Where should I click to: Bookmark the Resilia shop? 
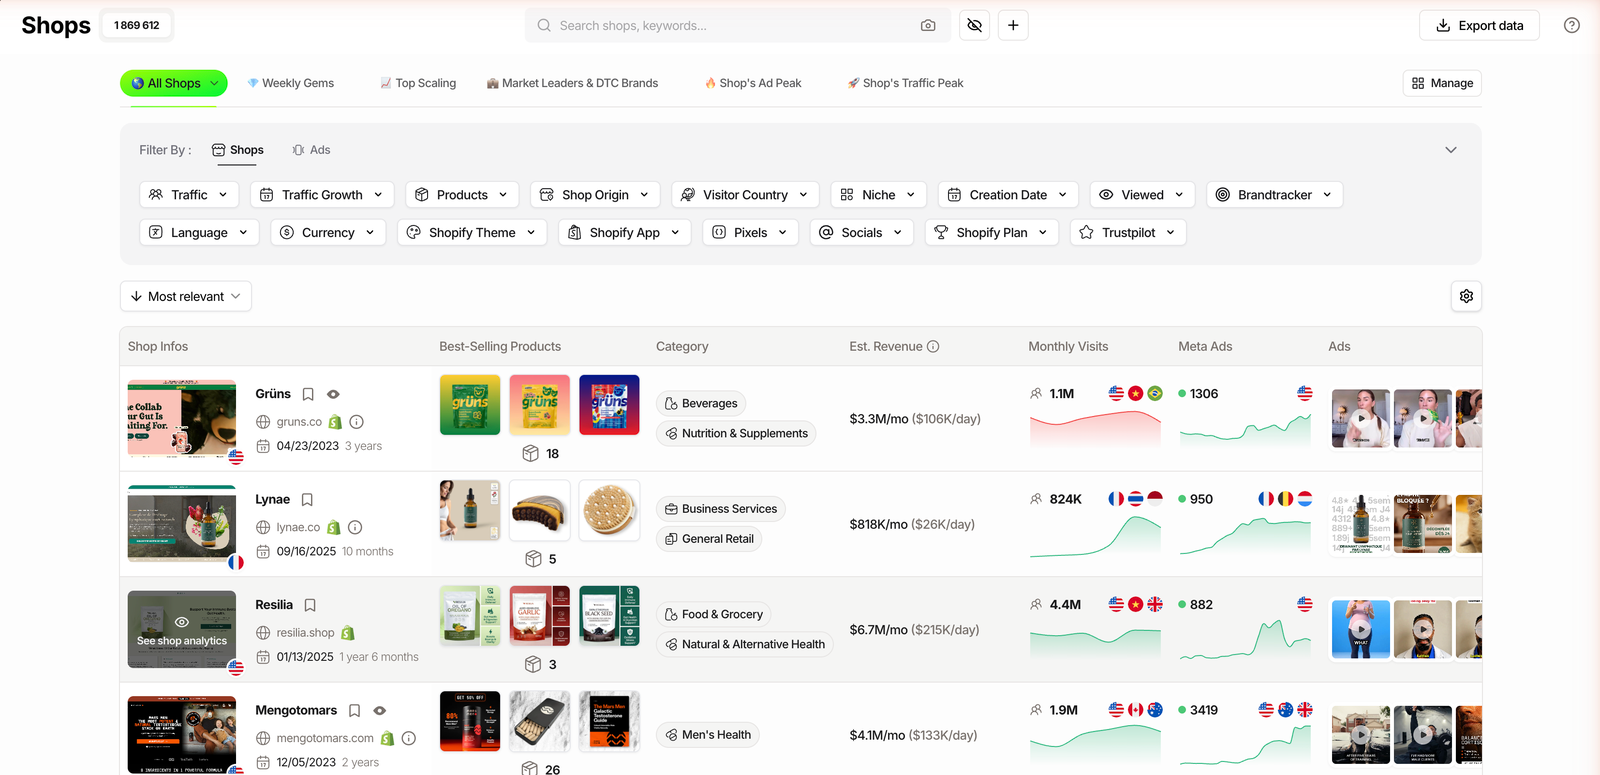(310, 605)
